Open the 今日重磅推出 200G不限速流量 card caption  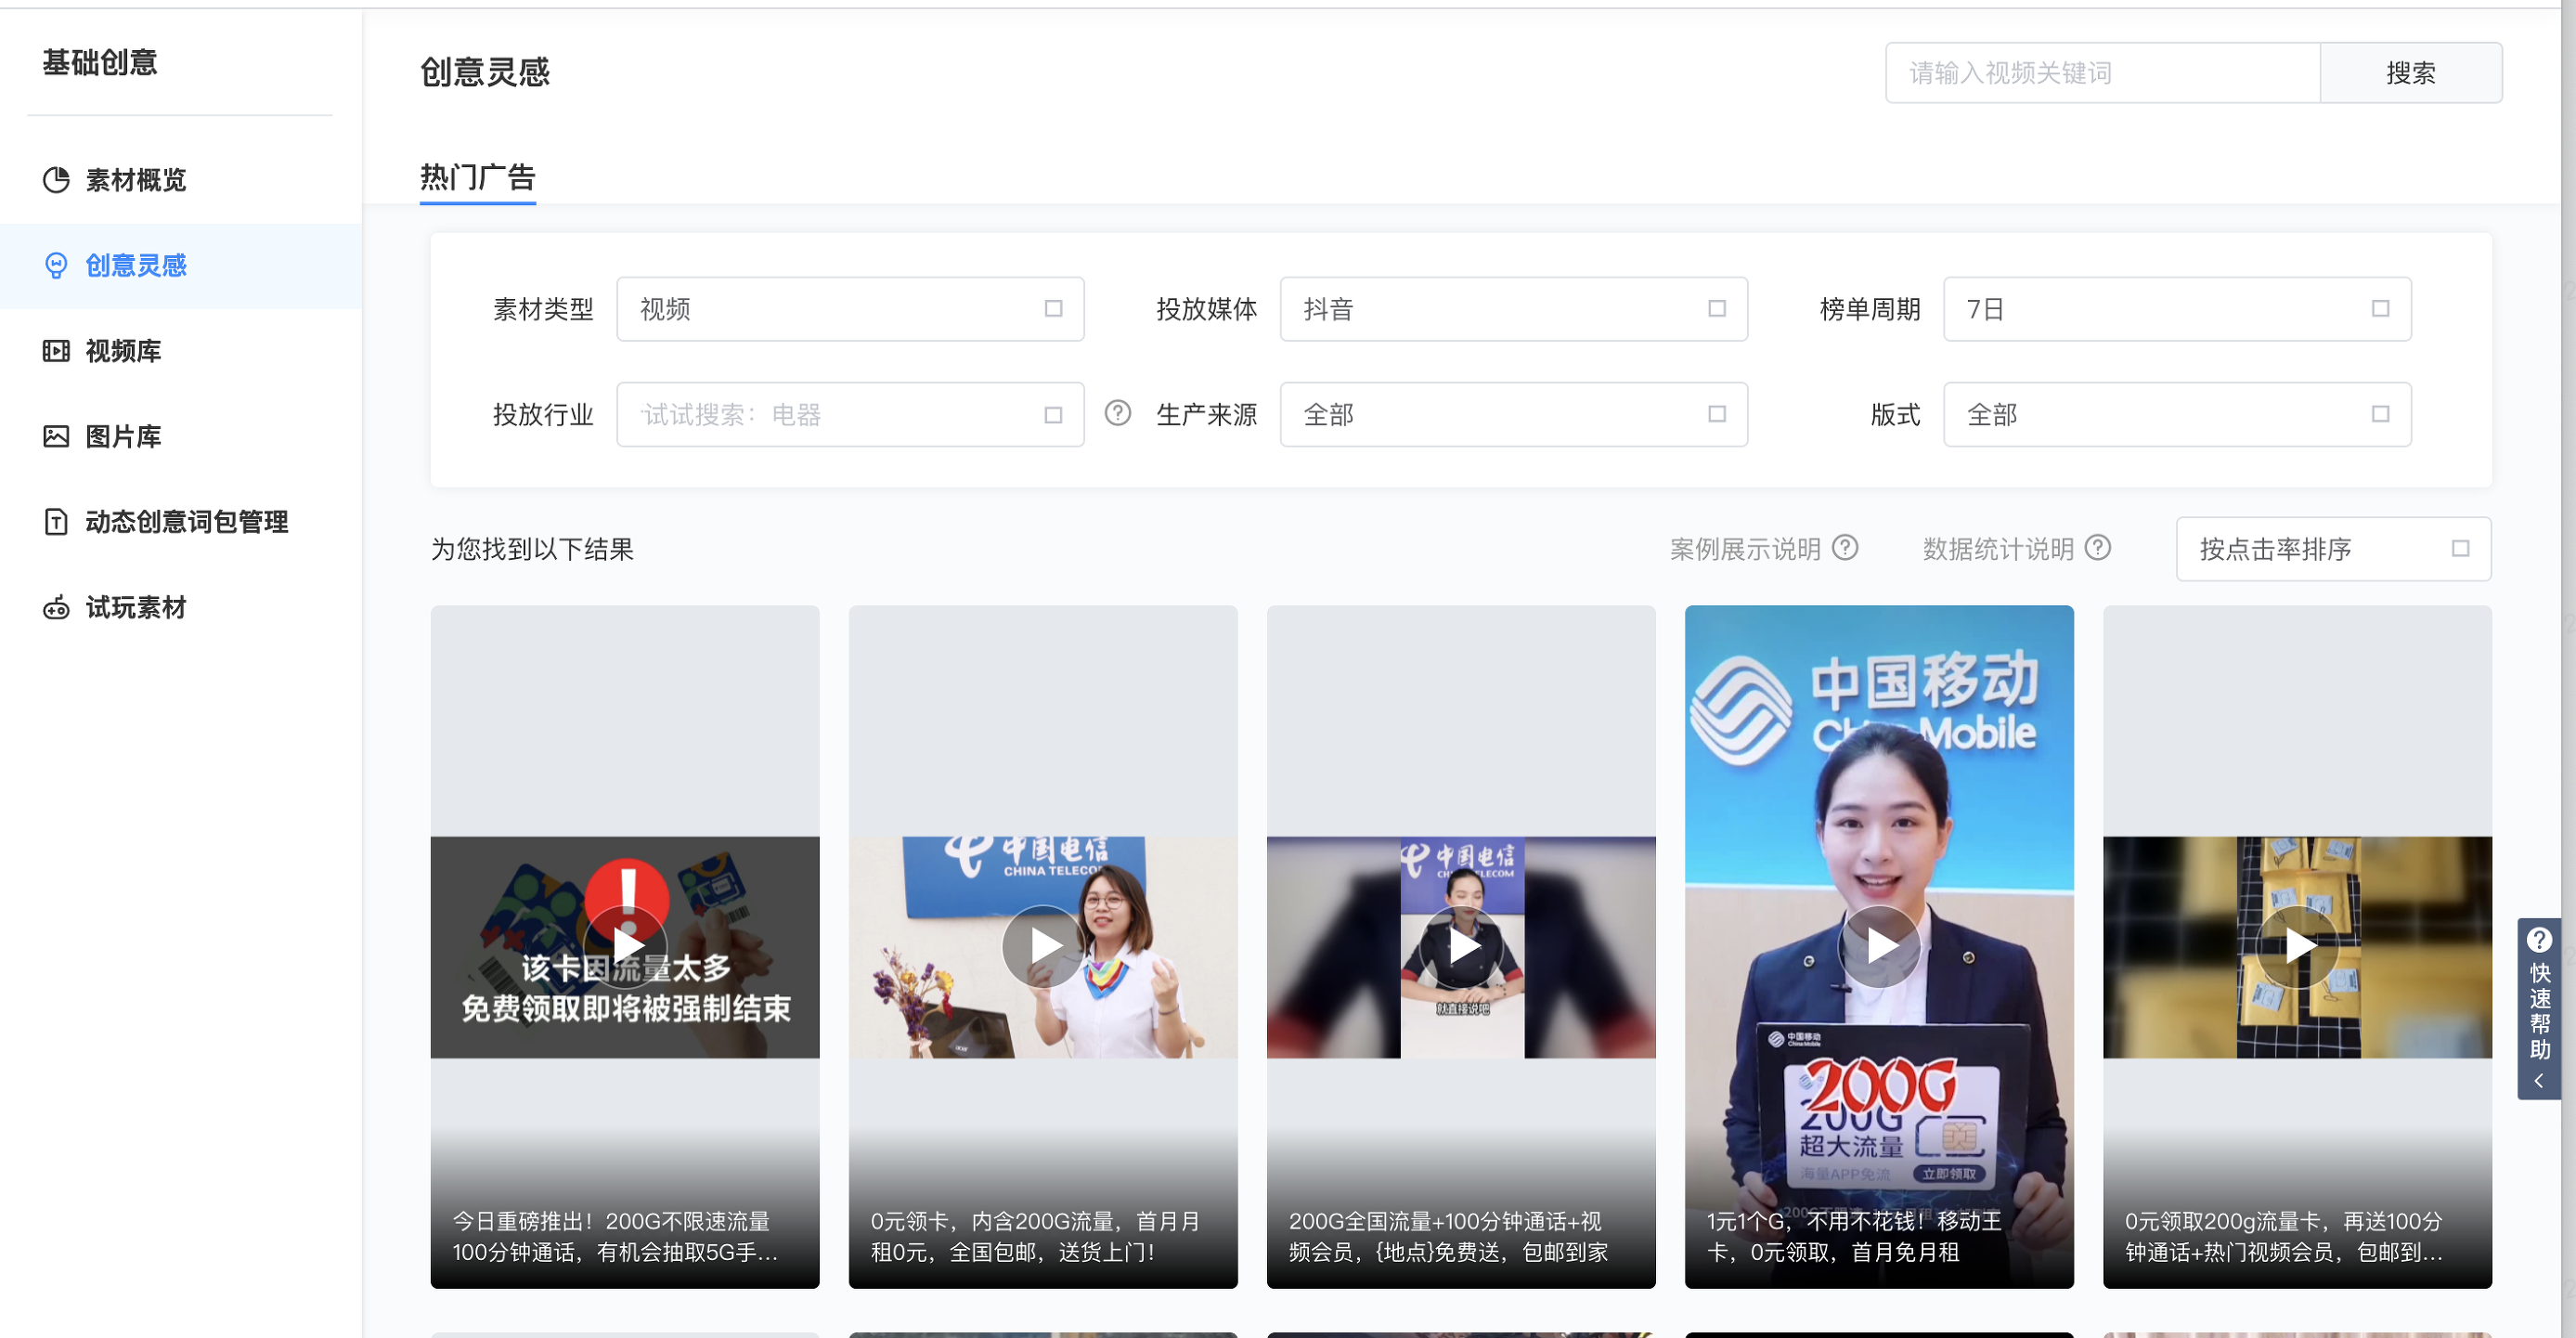coord(616,1237)
